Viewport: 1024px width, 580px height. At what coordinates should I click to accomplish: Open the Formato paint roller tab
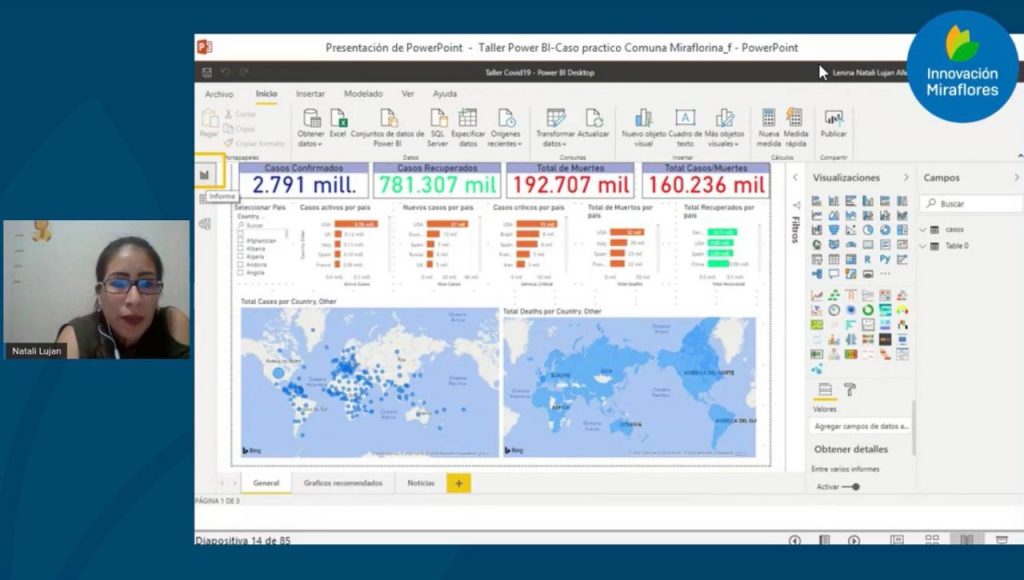tap(850, 390)
